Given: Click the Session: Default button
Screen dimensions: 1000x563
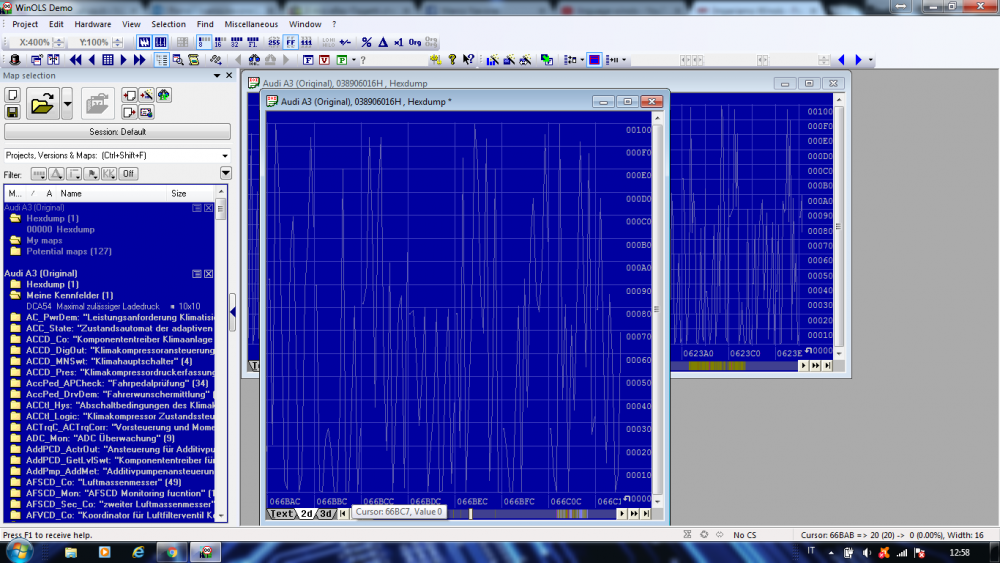Looking at the screenshot, I should (117, 132).
